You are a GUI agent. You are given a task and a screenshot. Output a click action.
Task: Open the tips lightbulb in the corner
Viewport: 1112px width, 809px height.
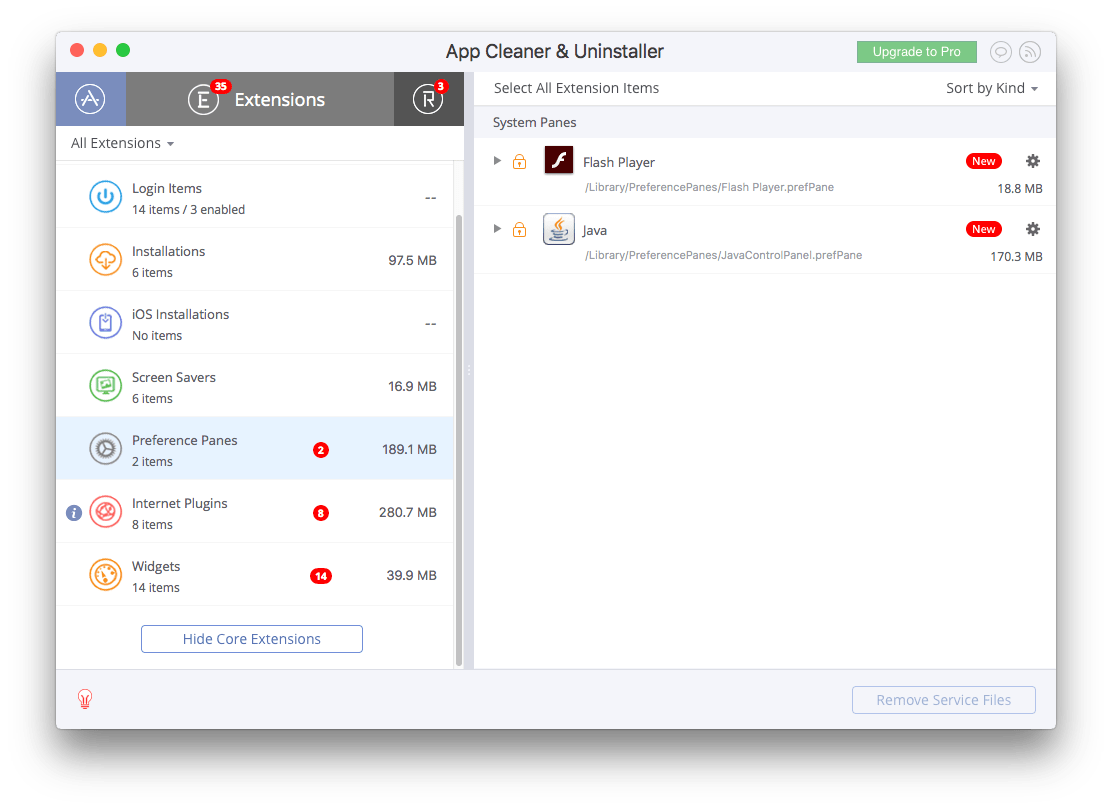coord(85,699)
